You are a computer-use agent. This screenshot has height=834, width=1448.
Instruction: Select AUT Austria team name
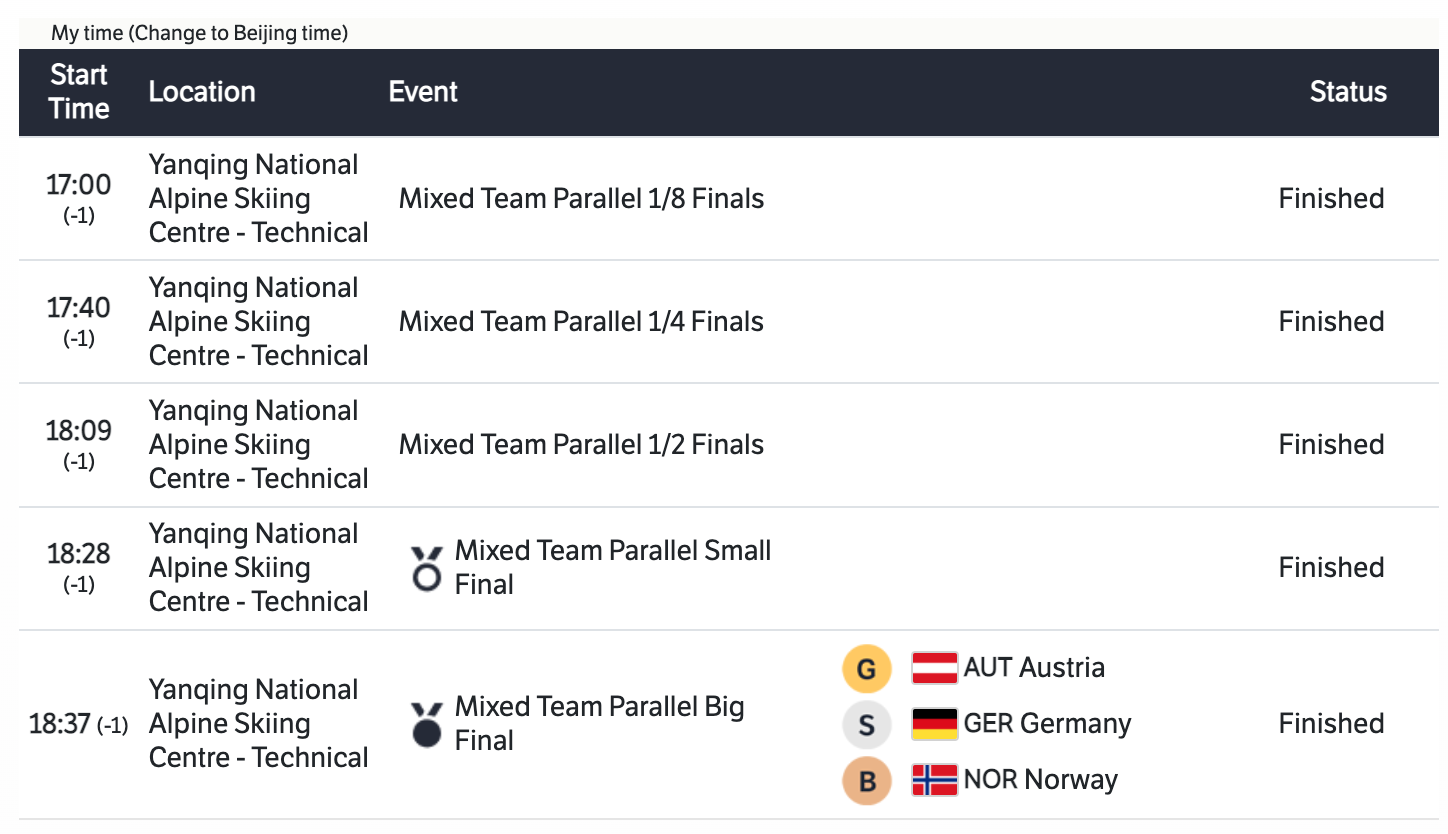(1034, 668)
